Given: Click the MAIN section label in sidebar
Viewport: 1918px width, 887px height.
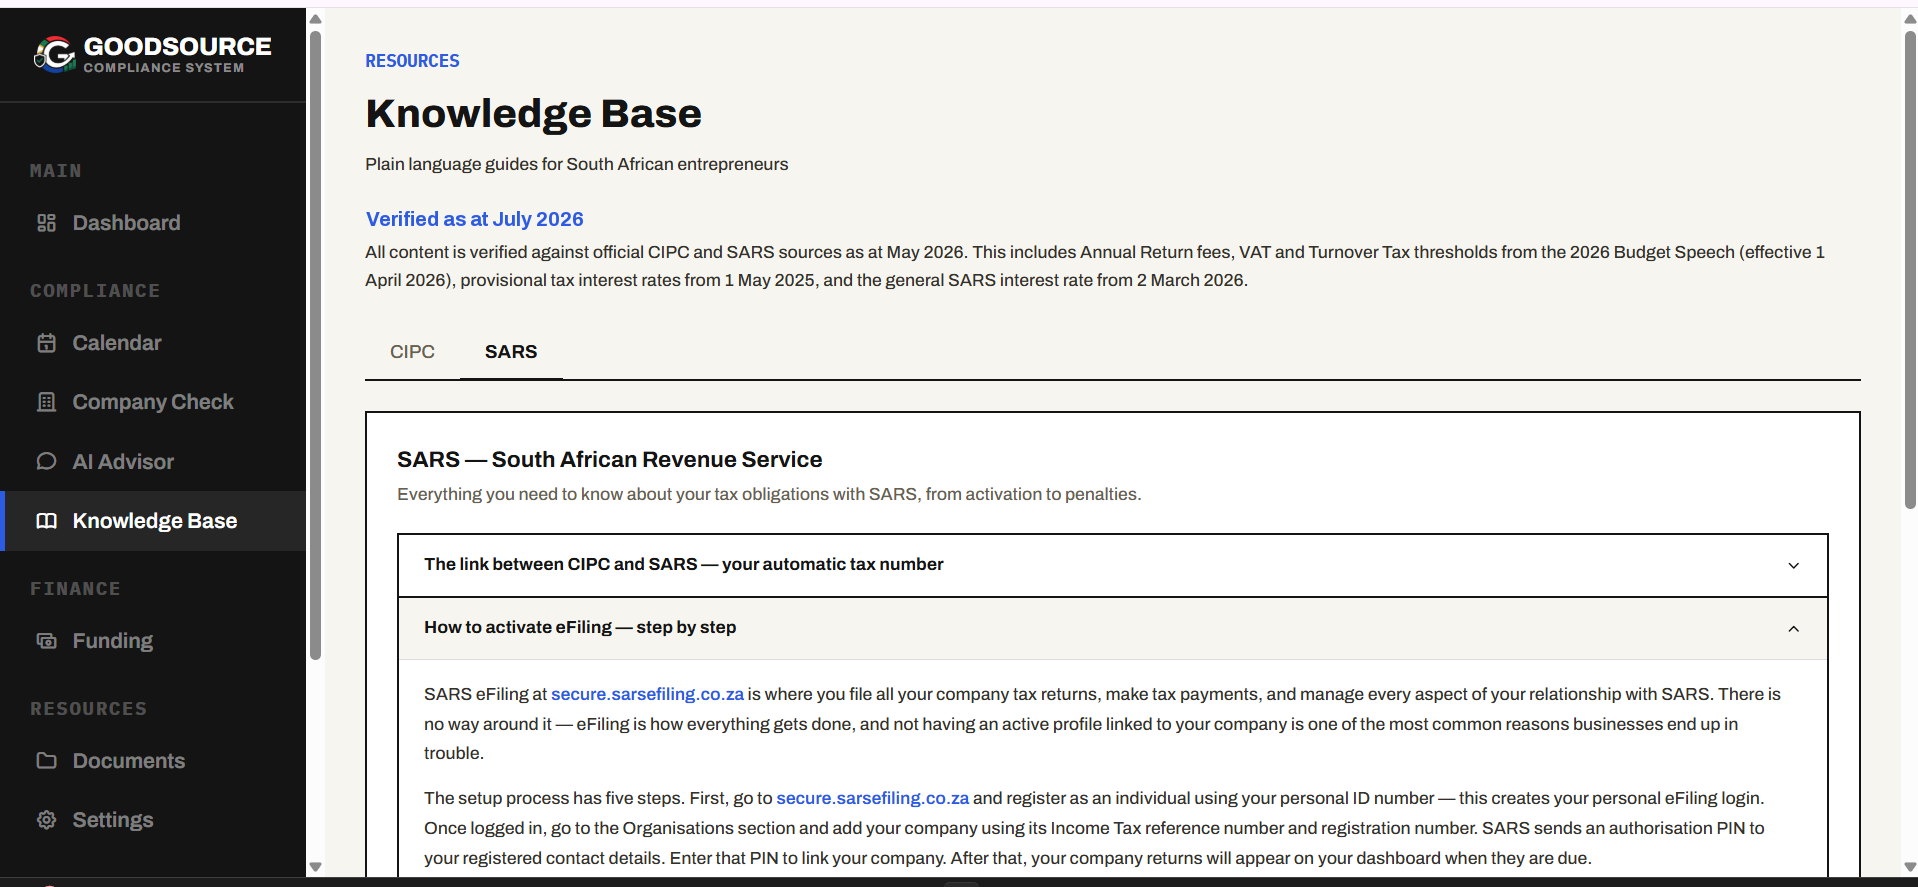Looking at the screenshot, I should point(56,171).
